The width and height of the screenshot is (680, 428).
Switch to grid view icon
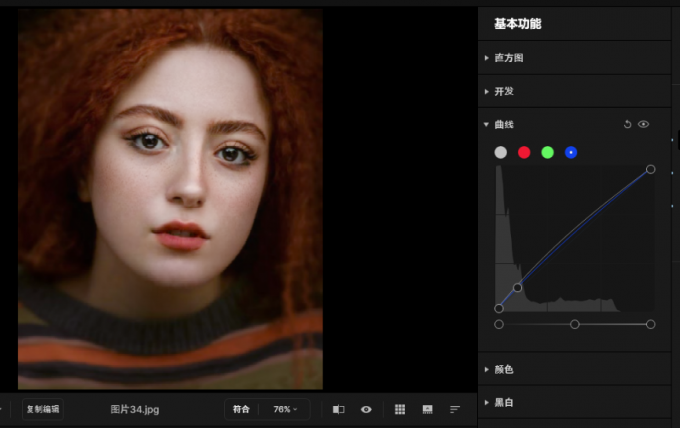click(x=400, y=409)
